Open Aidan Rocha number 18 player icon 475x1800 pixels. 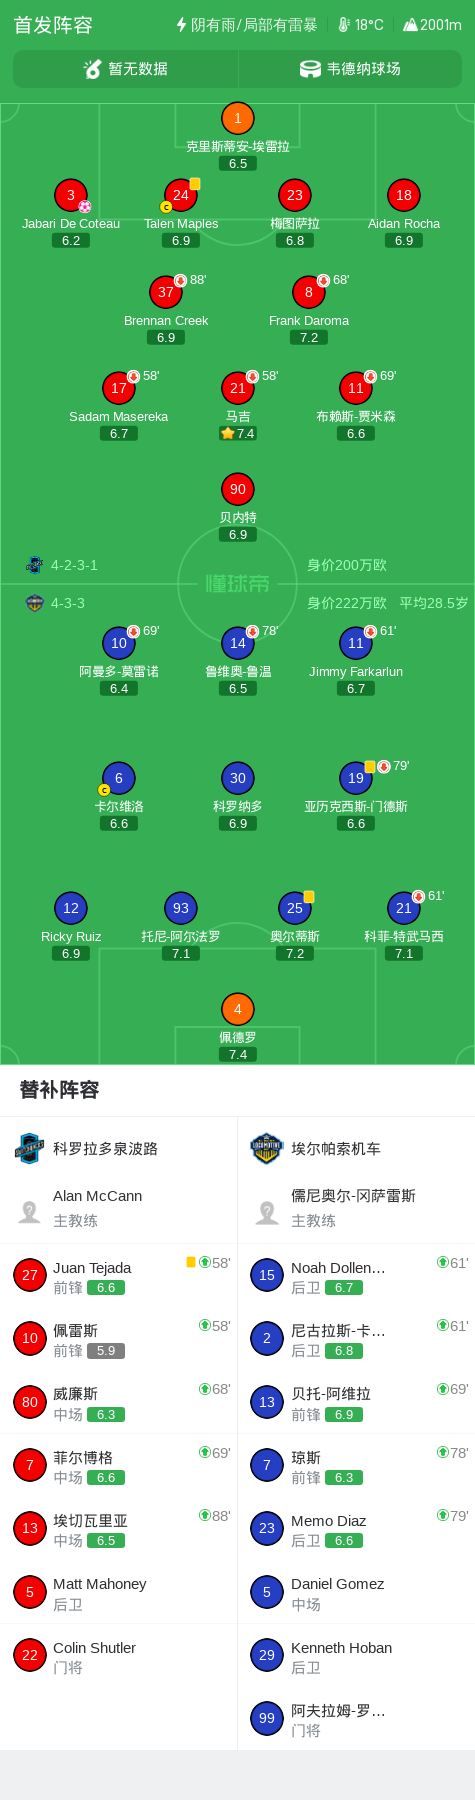pos(404,195)
